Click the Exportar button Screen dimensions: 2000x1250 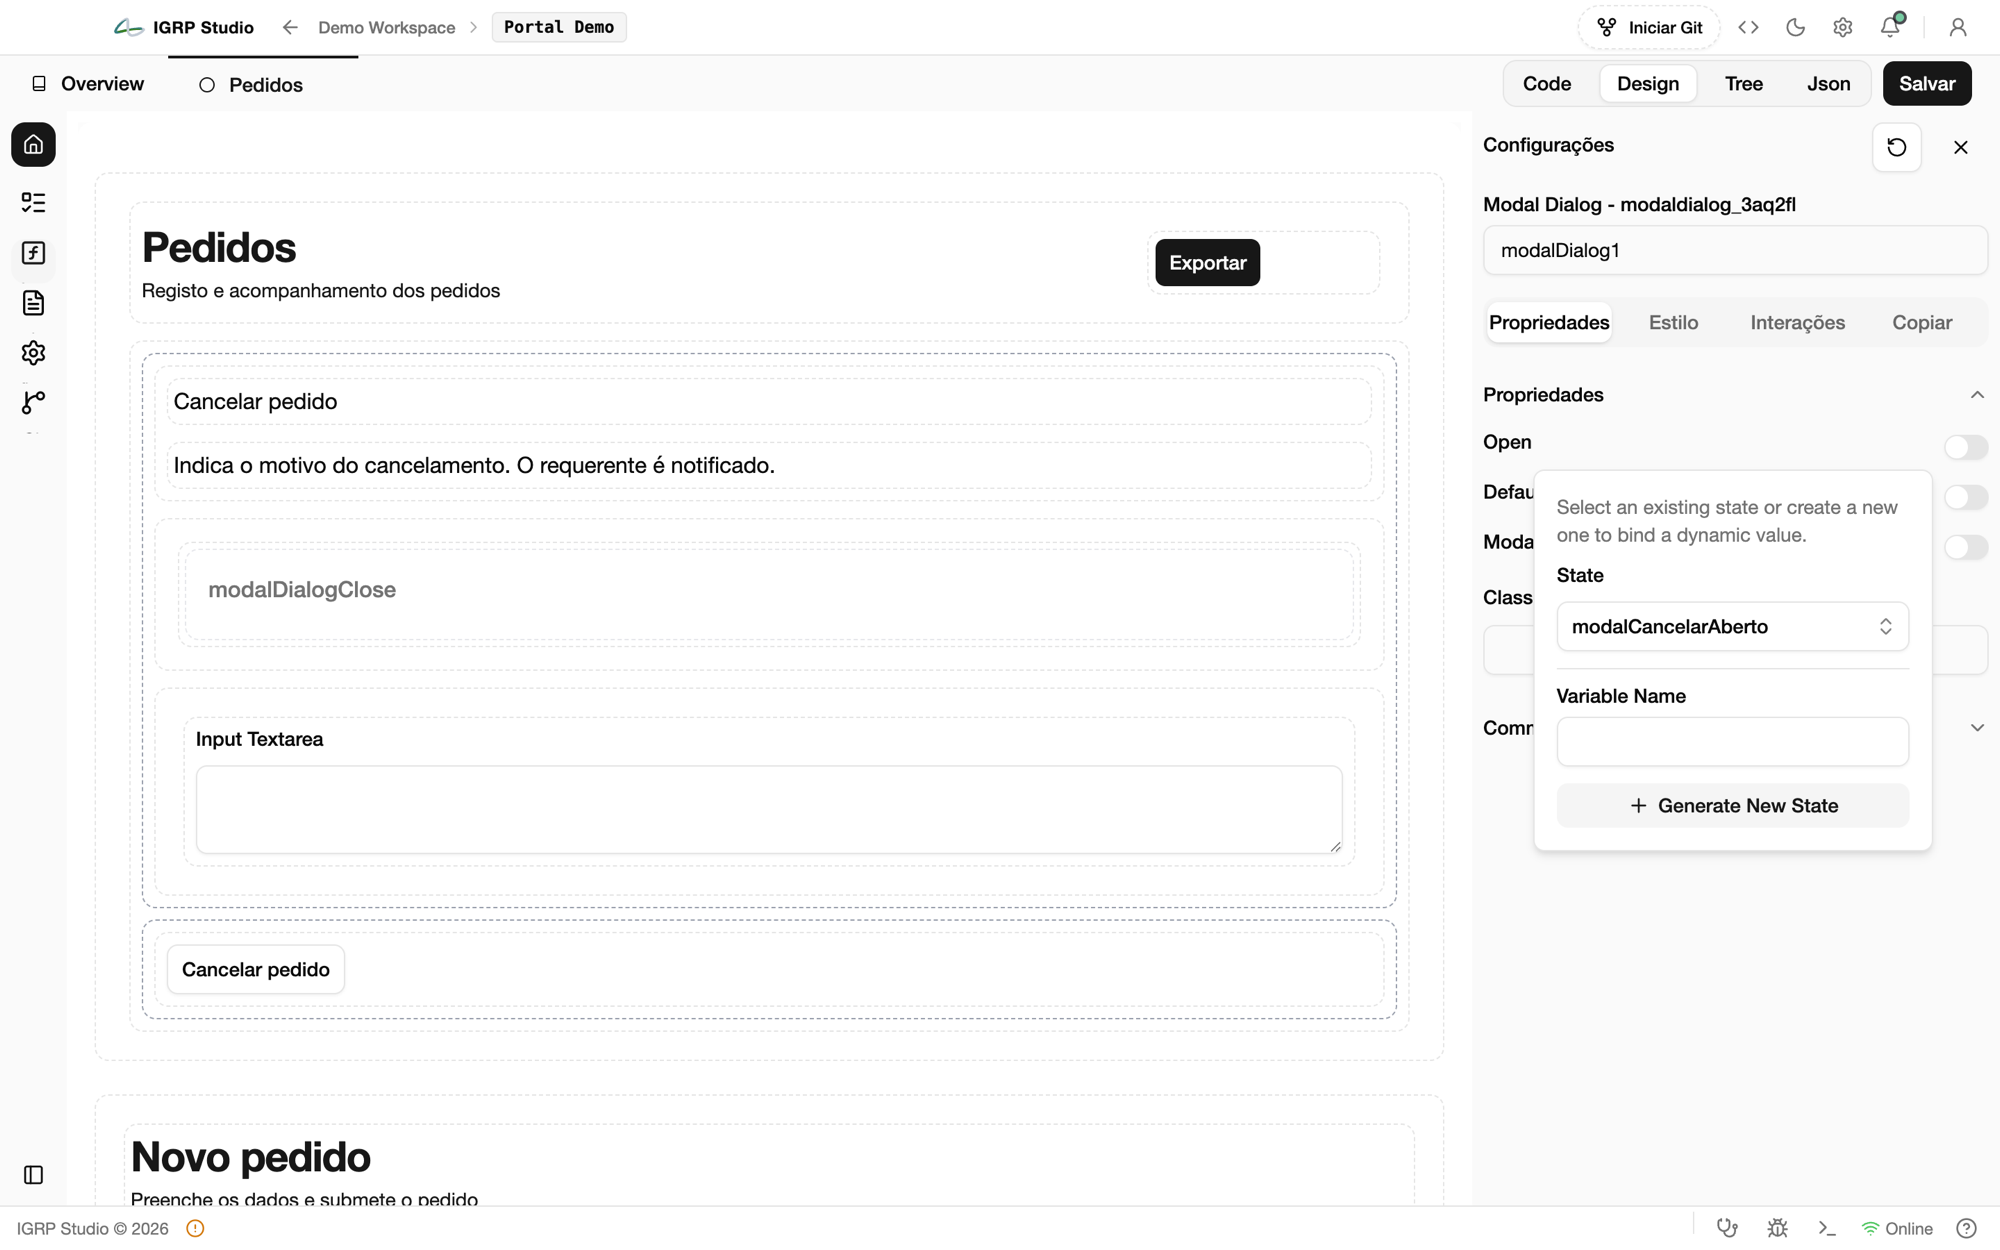coord(1207,263)
